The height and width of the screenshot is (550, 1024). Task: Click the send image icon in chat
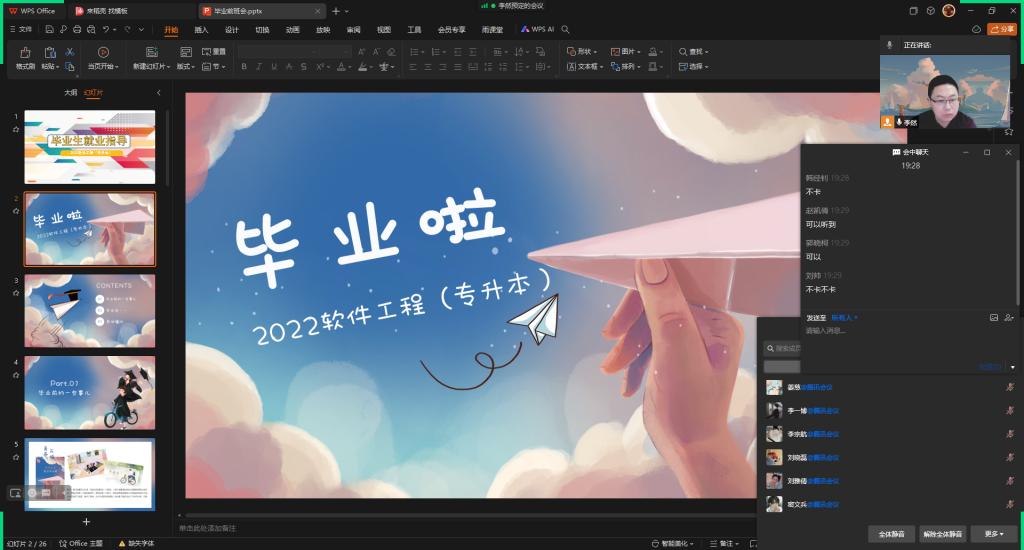click(993, 317)
